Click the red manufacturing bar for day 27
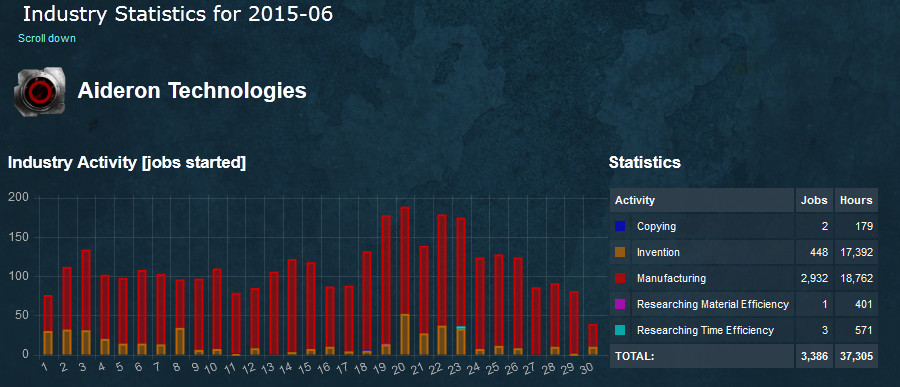Screen dimensions: 900x387 click(x=536, y=321)
